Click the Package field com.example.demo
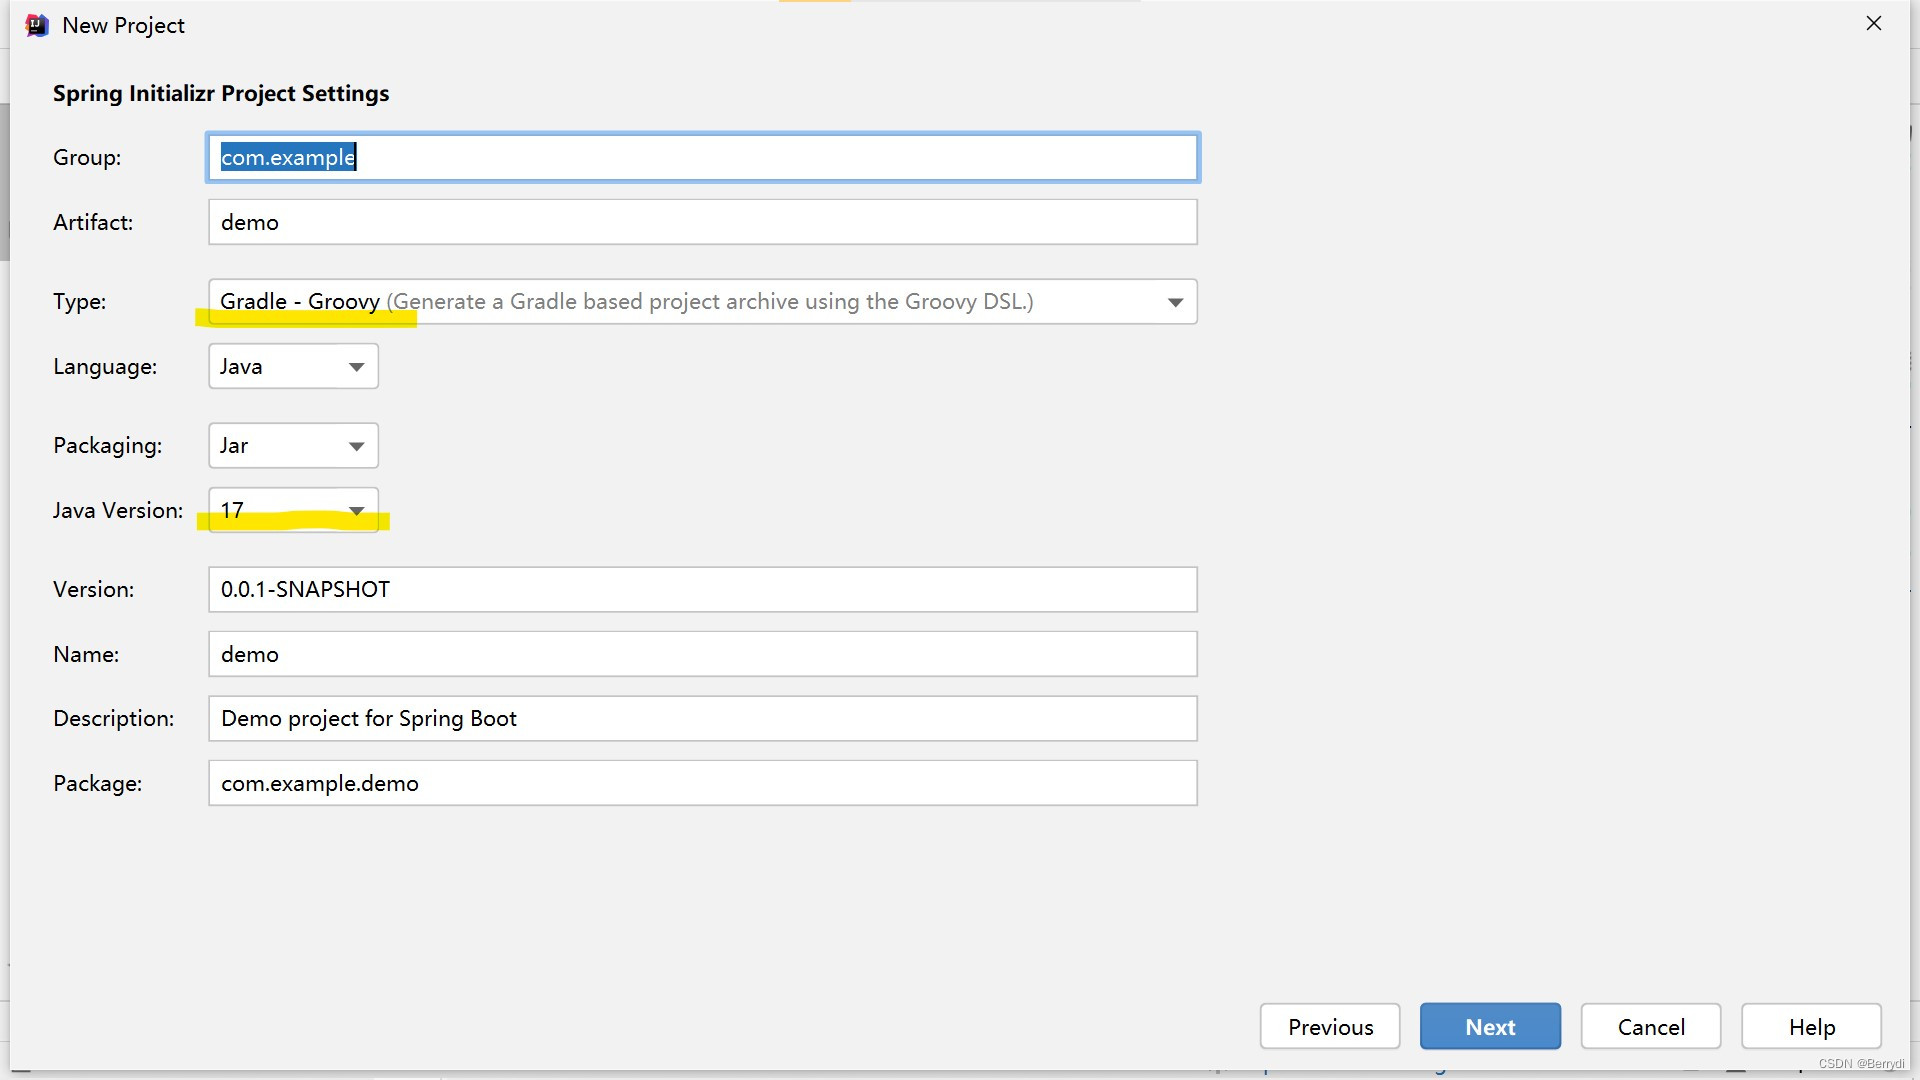The height and width of the screenshot is (1080, 1920). pos(702,783)
